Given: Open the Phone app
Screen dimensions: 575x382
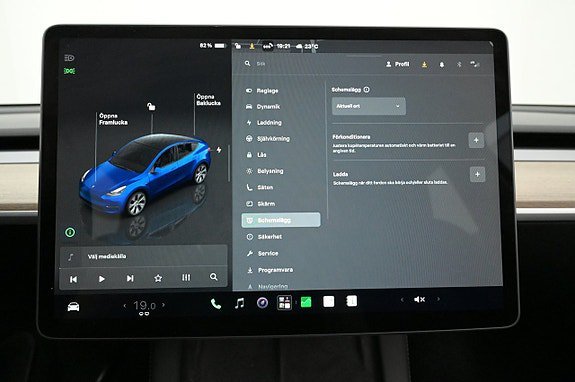Looking at the screenshot, I should [x=216, y=304].
